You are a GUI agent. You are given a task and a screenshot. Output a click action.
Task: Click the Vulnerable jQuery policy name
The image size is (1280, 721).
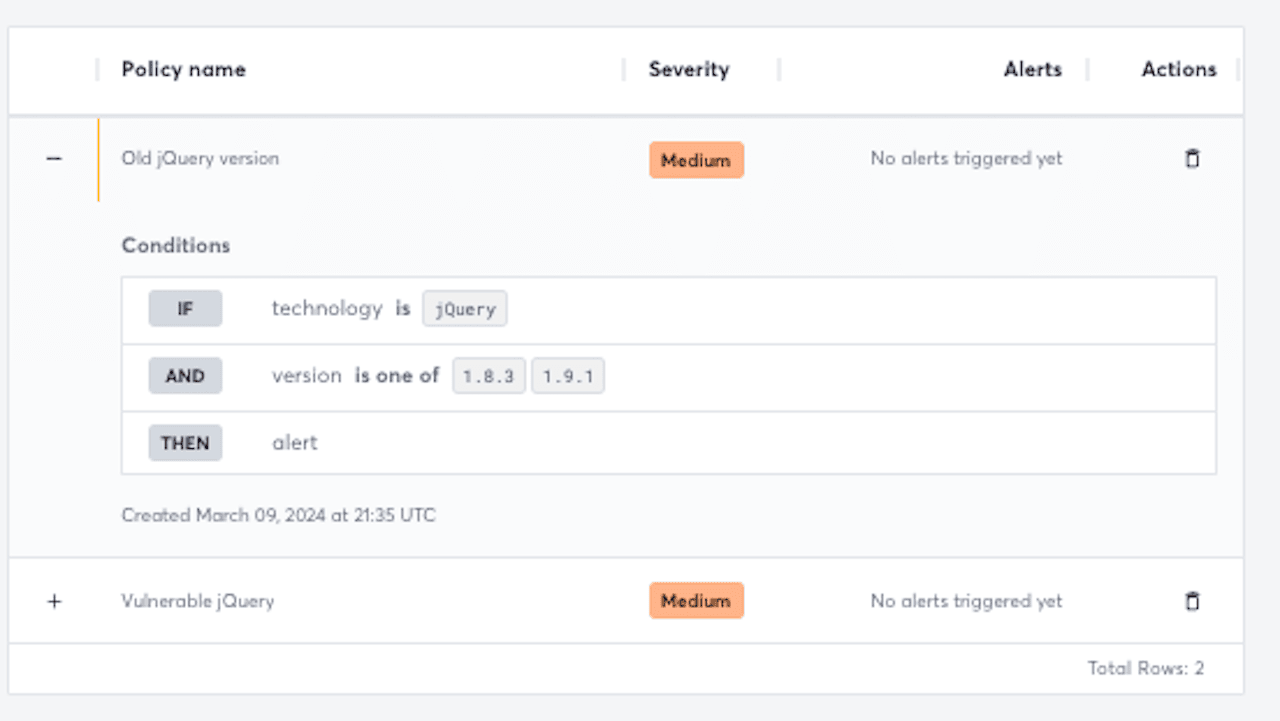(197, 600)
